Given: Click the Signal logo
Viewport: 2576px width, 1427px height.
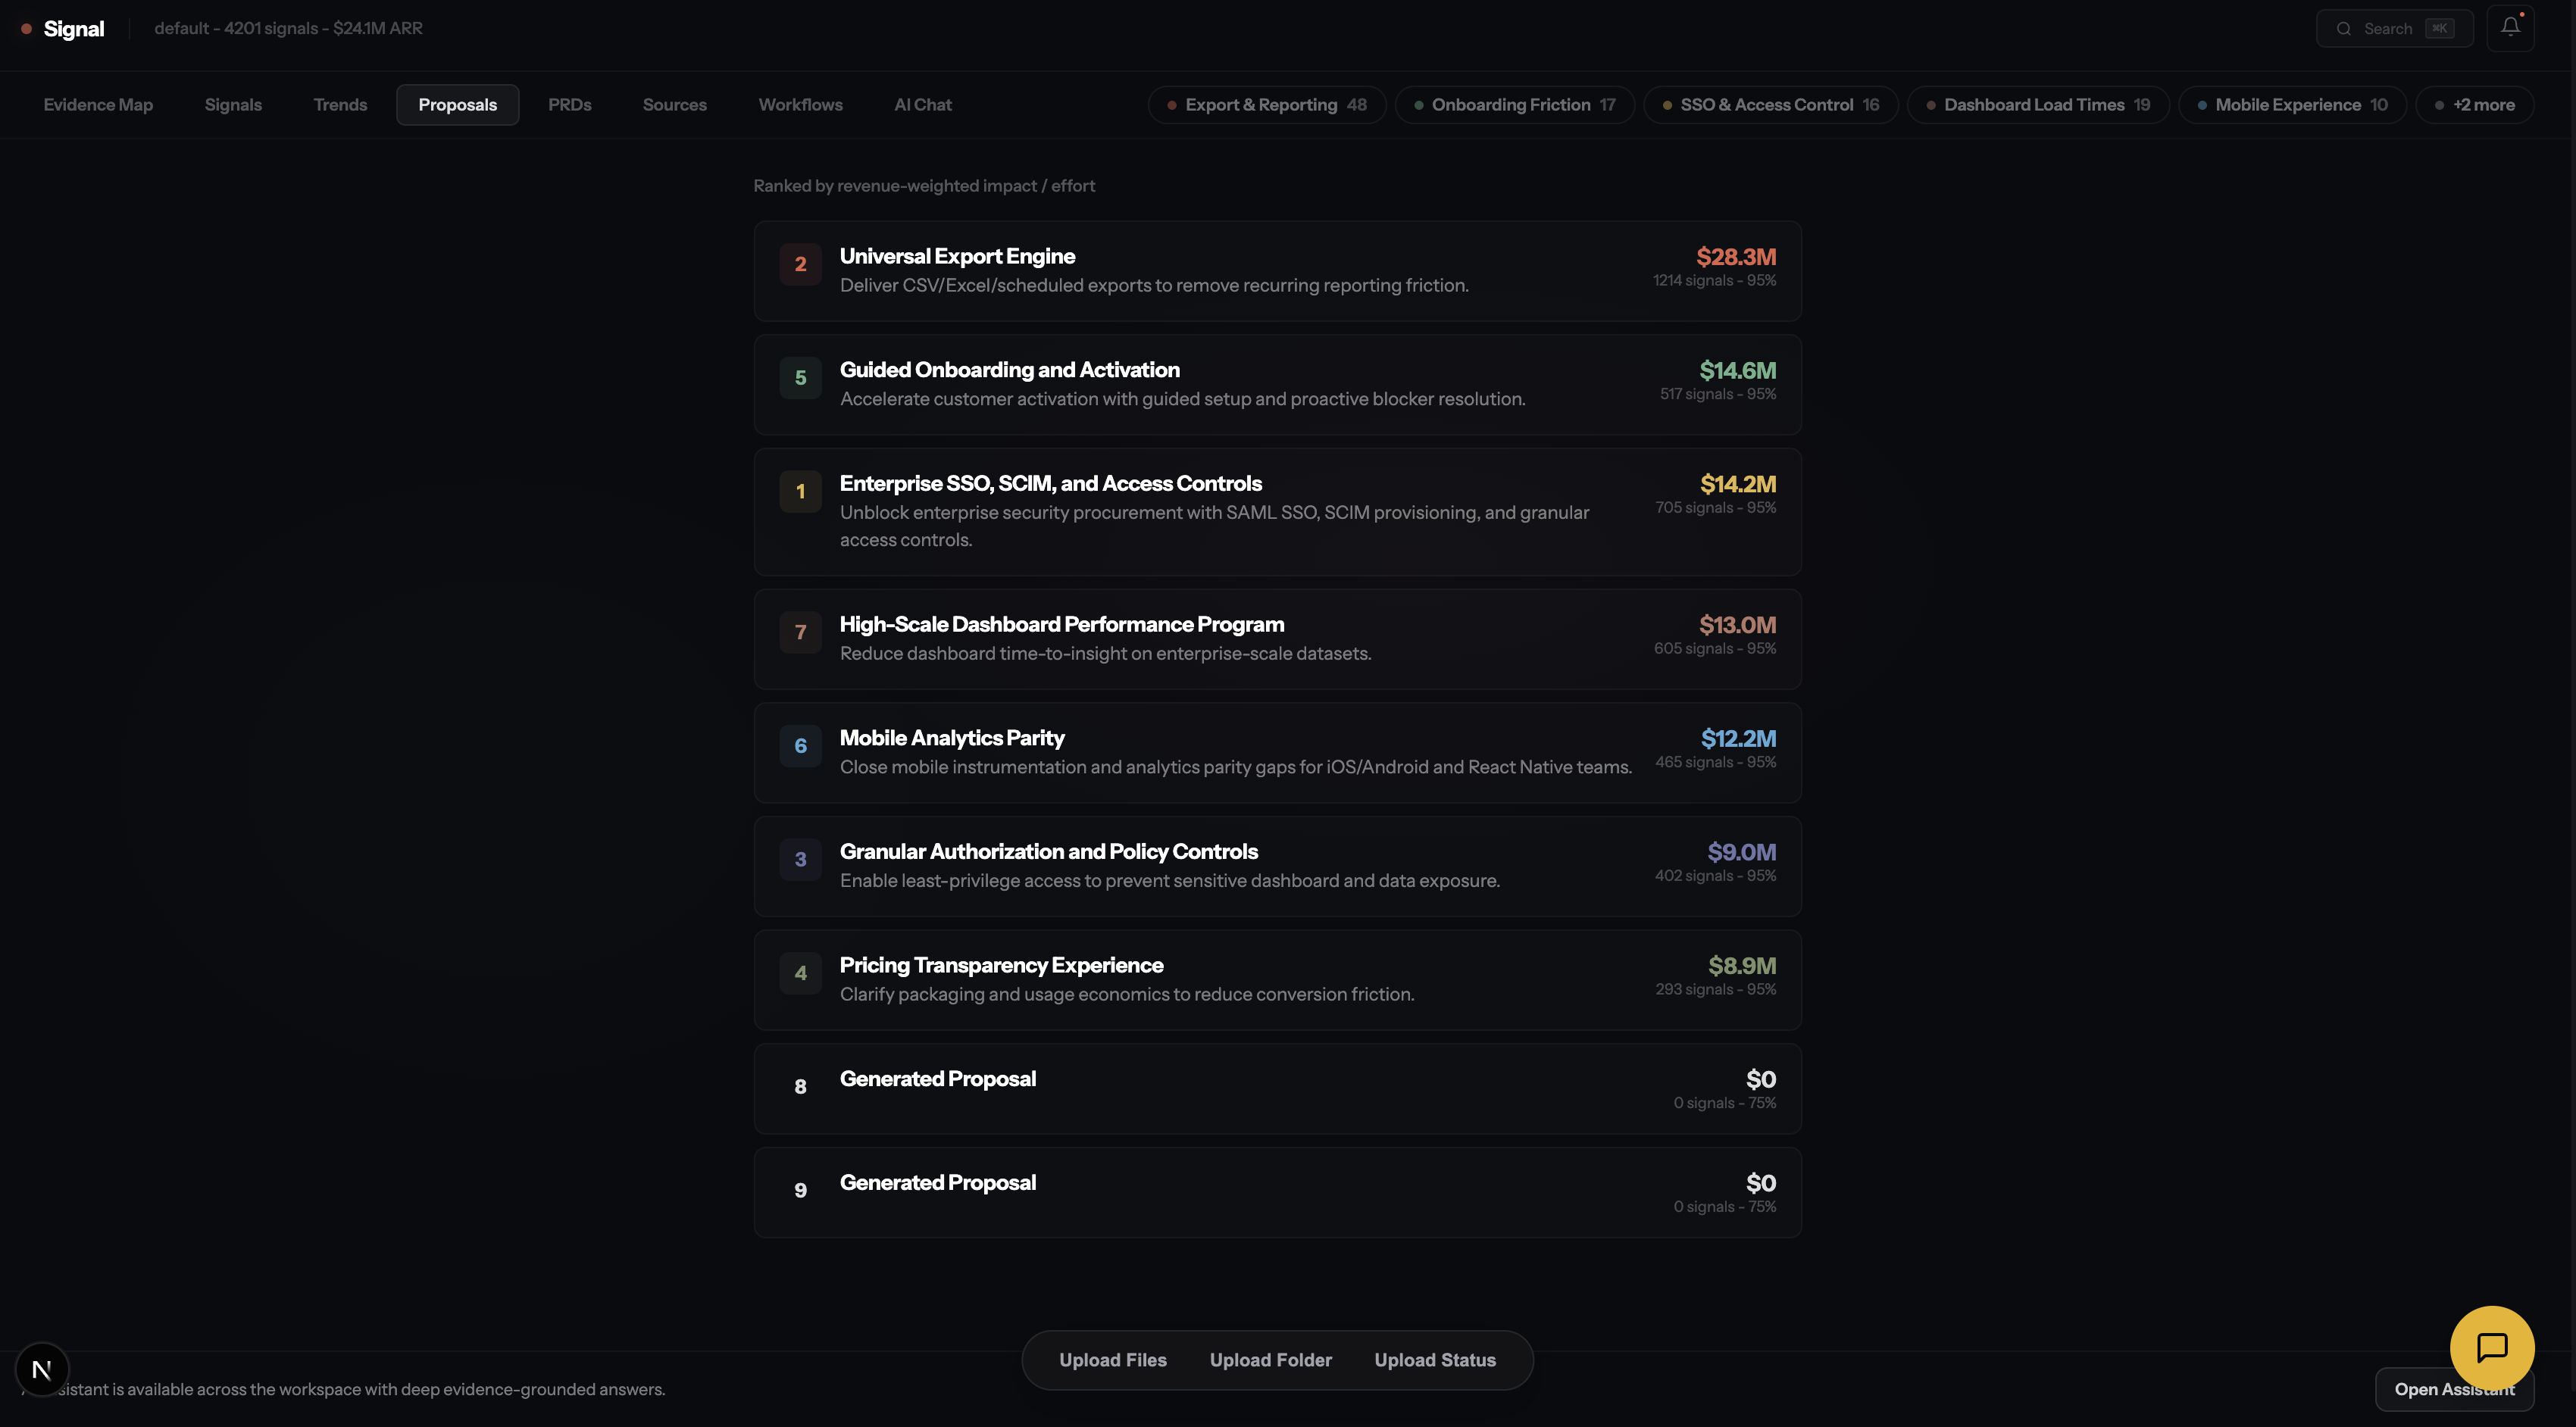Looking at the screenshot, I should coord(73,29).
